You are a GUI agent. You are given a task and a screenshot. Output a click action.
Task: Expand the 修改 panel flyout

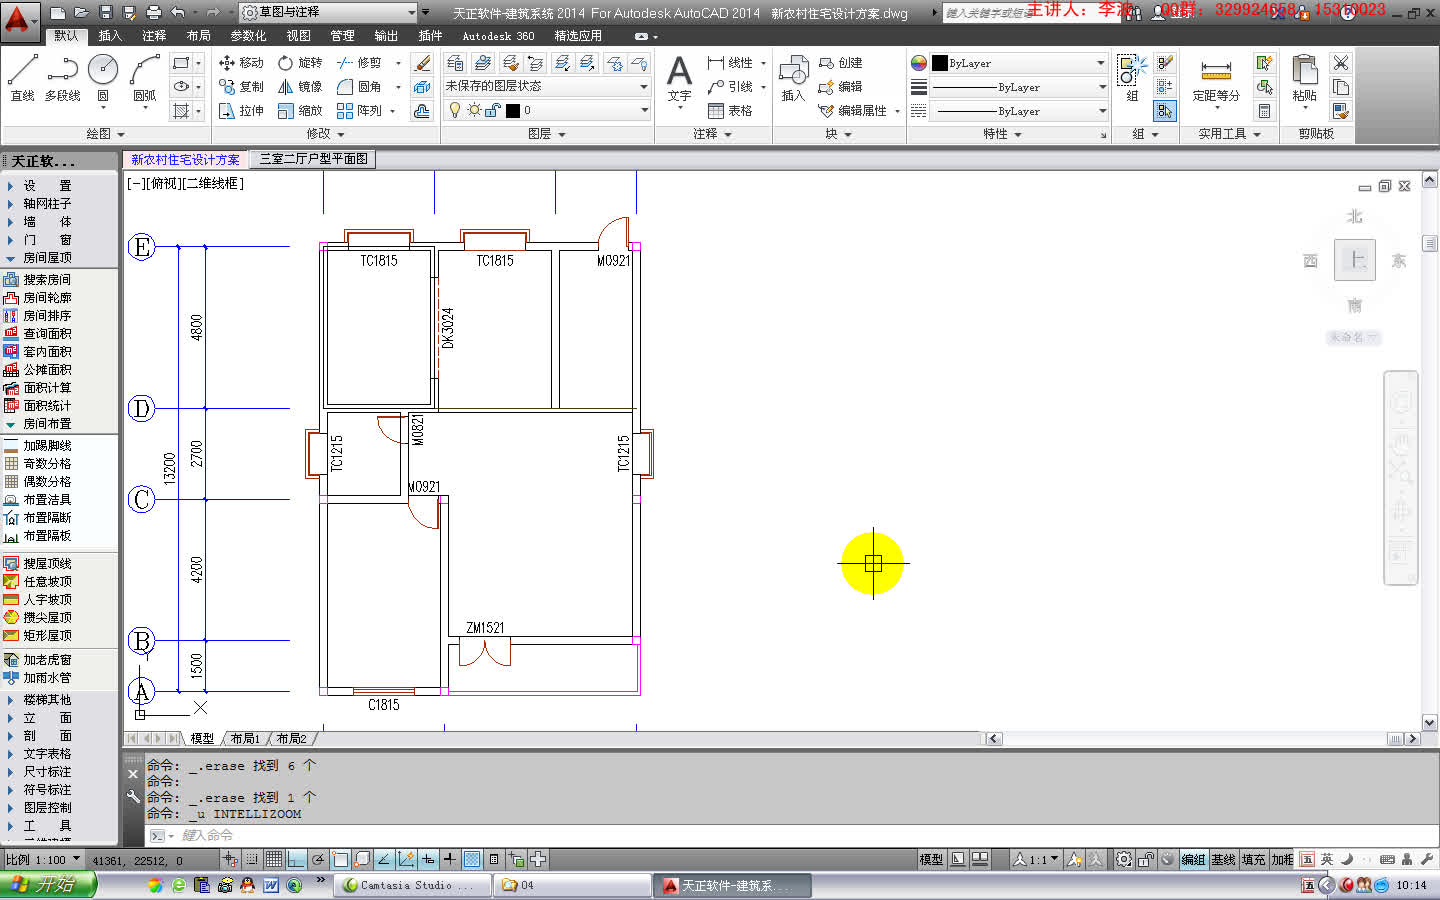(325, 134)
